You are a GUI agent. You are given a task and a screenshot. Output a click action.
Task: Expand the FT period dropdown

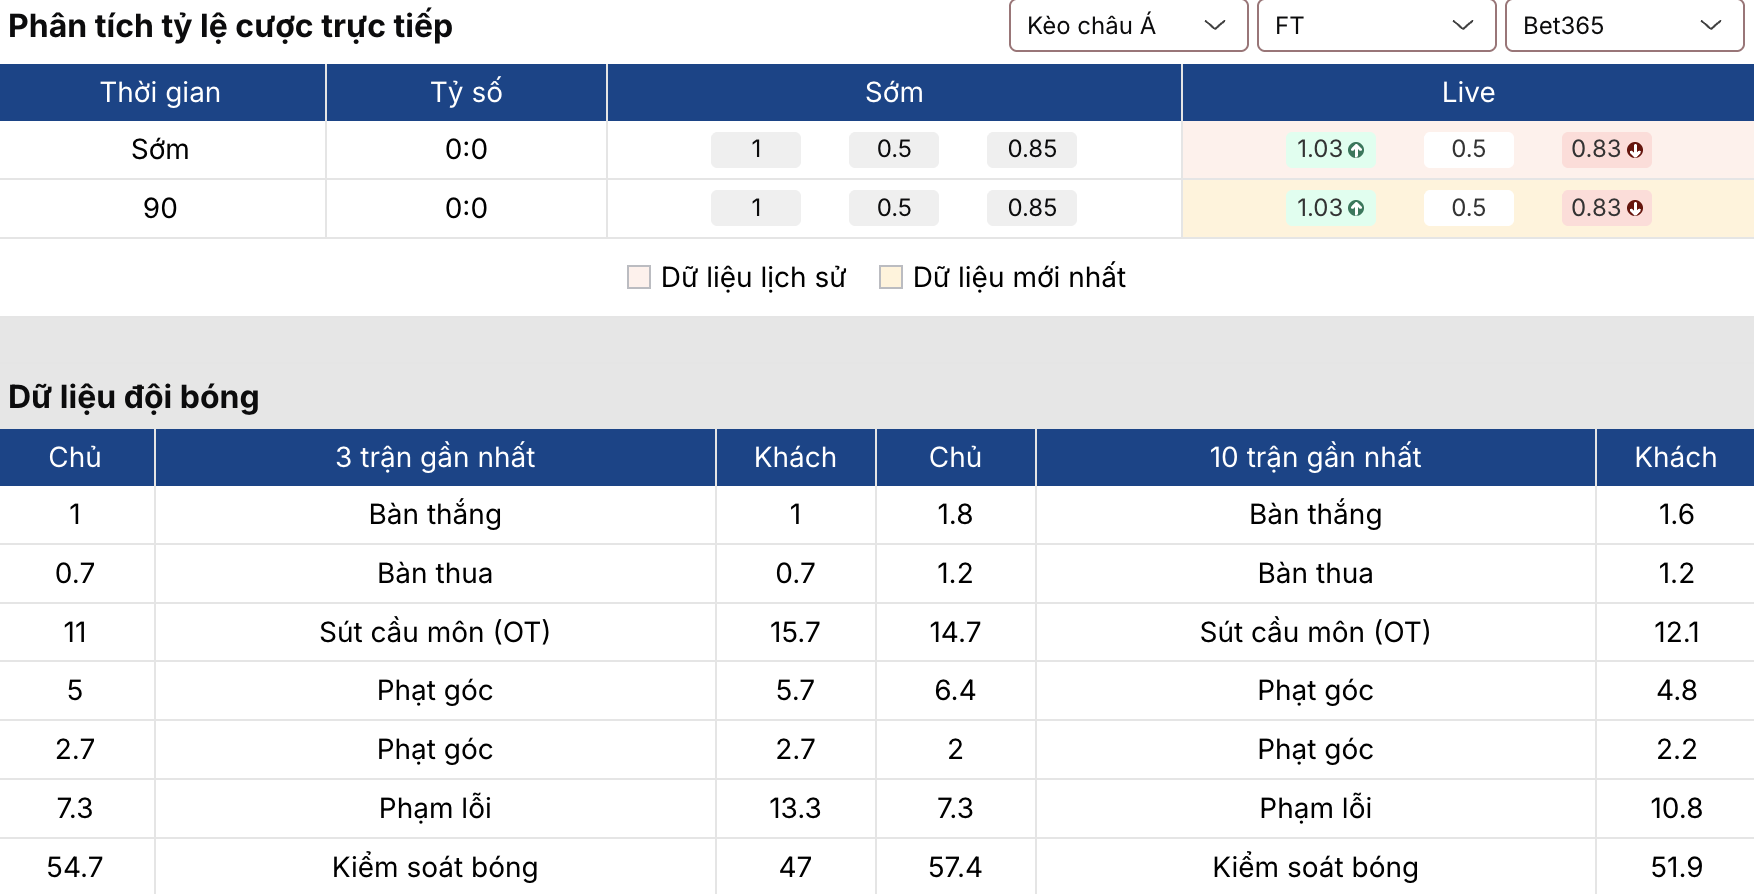point(1376,25)
